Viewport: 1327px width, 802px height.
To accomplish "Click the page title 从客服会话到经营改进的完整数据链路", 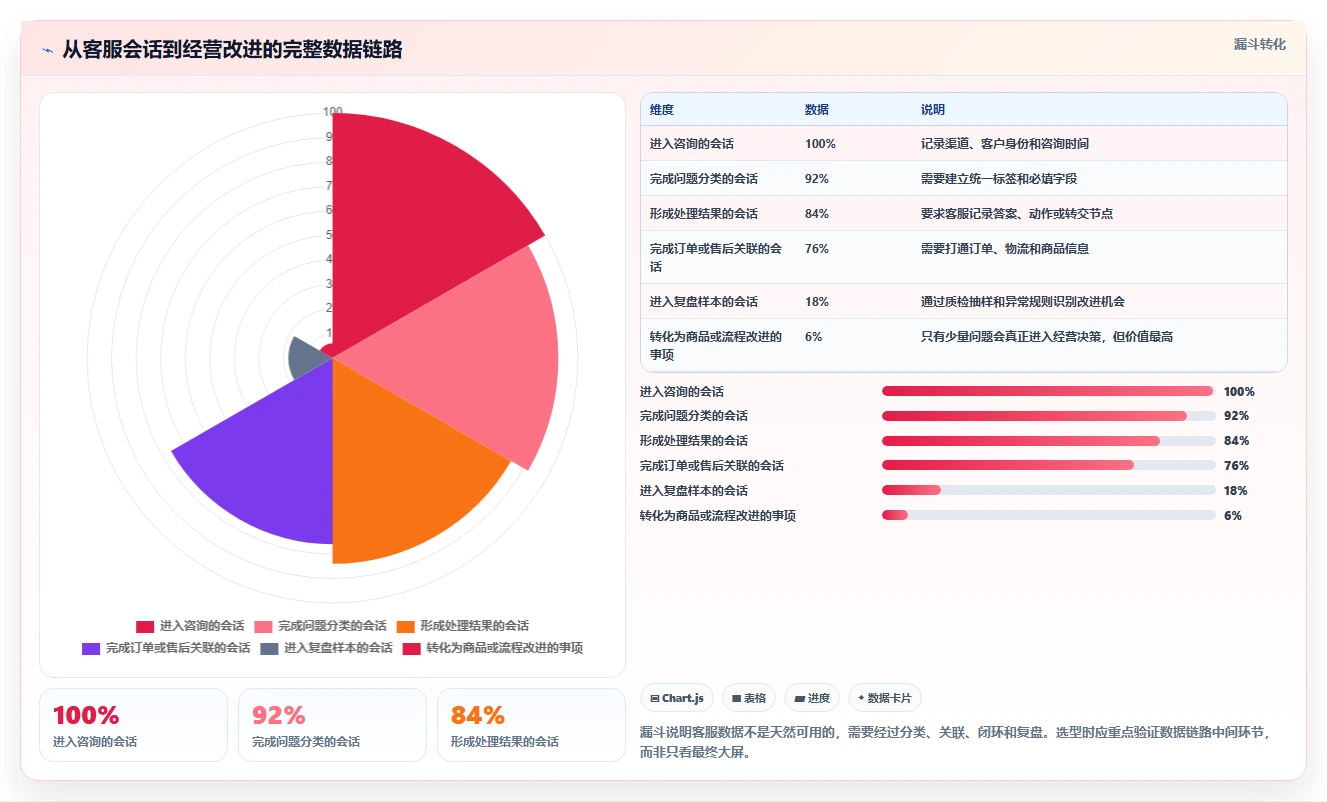I will pyautogui.click(x=232, y=50).
